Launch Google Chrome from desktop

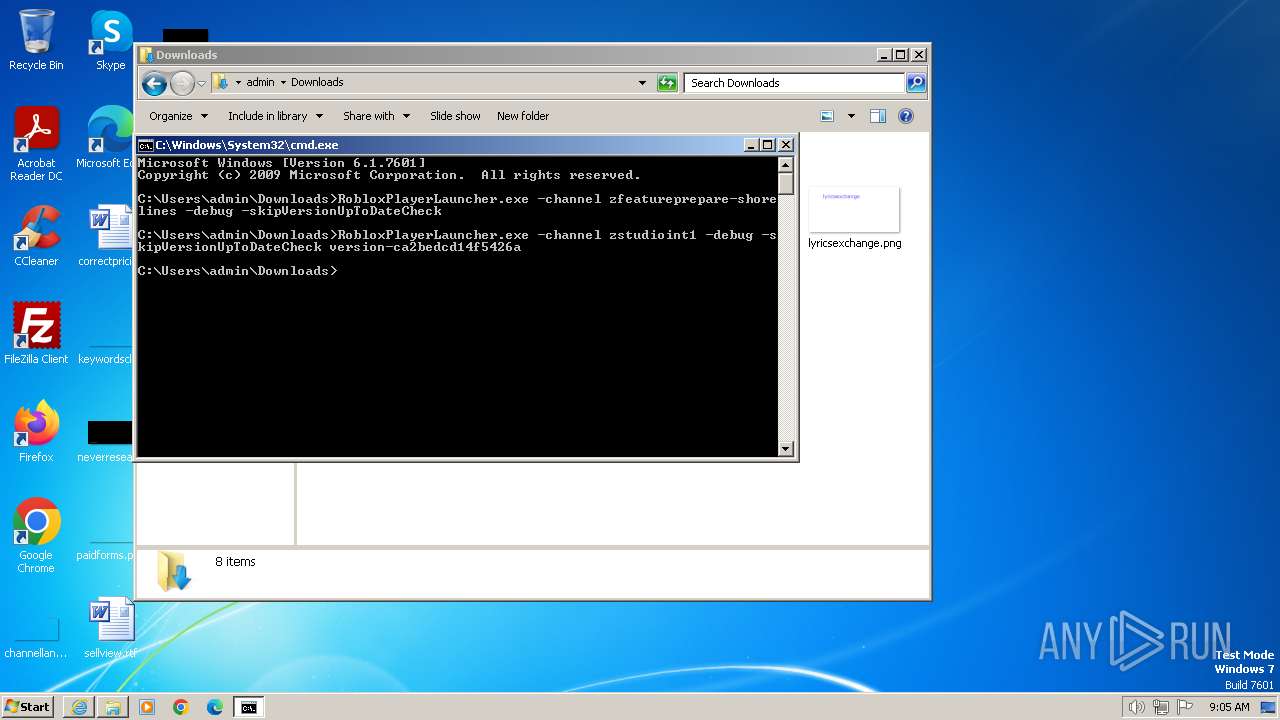click(36, 536)
